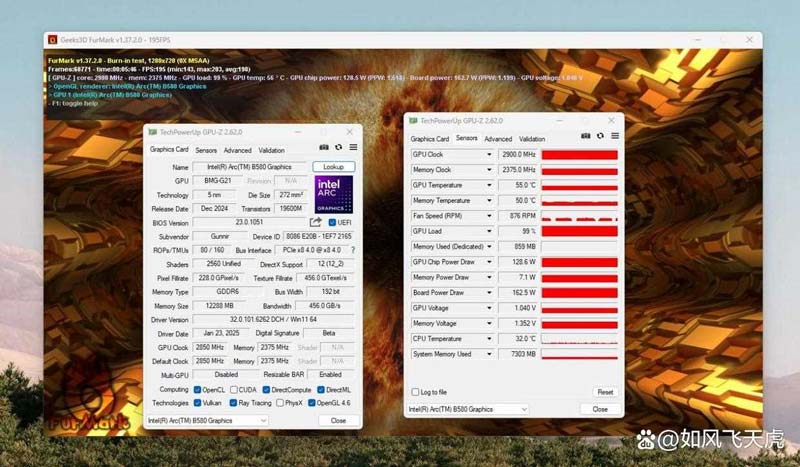Expand the GPU Clock sensor dropdown

489,155
